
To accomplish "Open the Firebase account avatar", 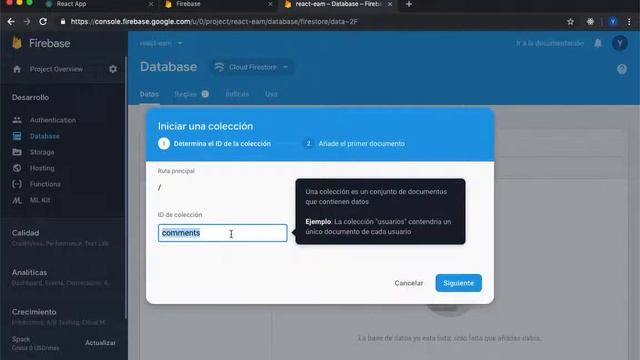I will (620, 43).
